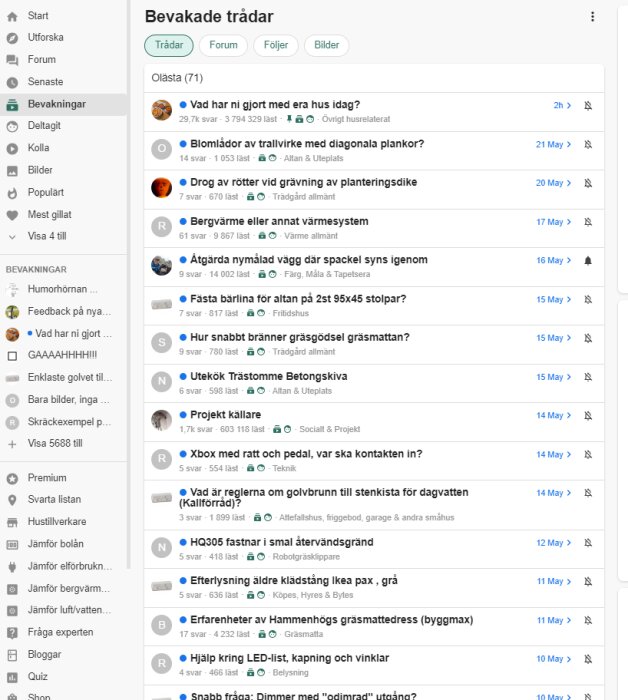Toggle notification bell for Utekök Trästomme Betongskiva

pos(588,377)
